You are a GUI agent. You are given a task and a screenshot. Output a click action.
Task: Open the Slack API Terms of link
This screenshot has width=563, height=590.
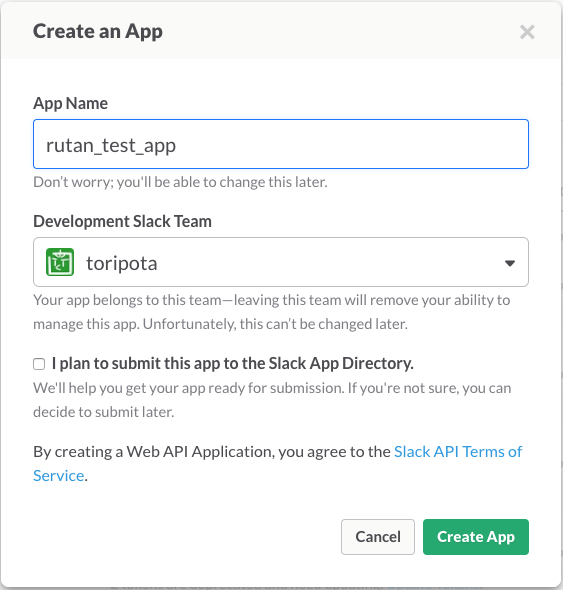[458, 452]
